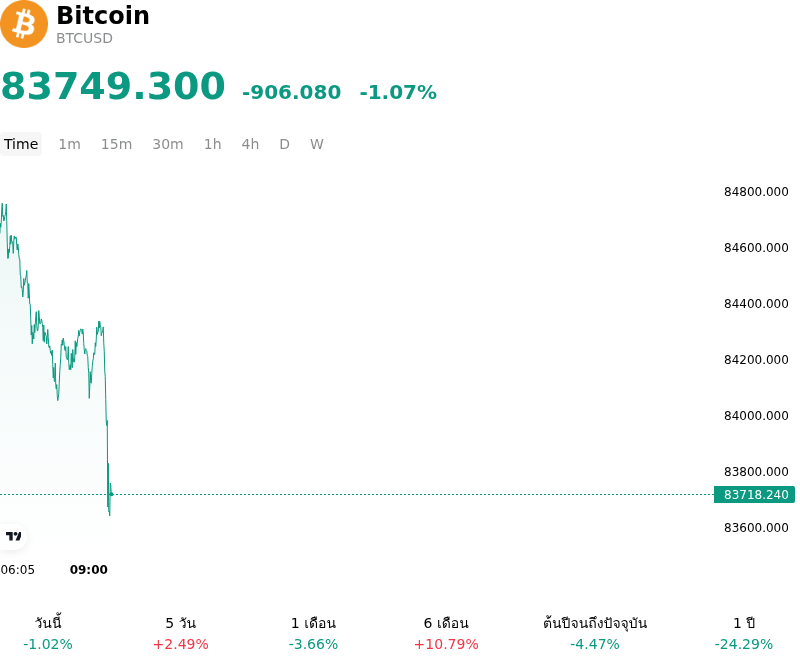This screenshot has height=664, width=800.
Task: Change chart to weekly W interval
Action: click(317, 144)
